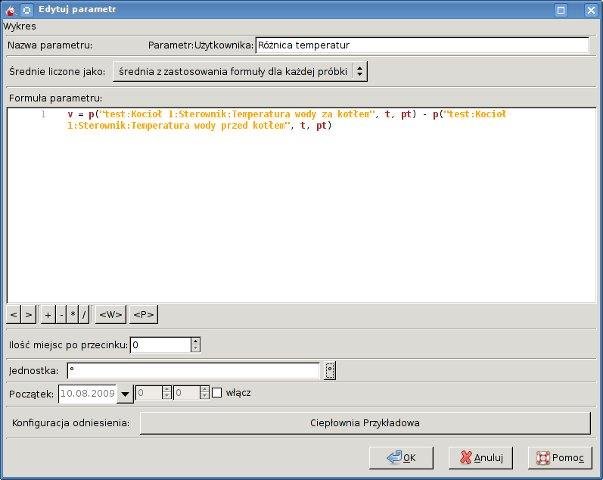603x480 pixels.
Task: Edit the Jednostka unit text field
Action: [x=193, y=371]
